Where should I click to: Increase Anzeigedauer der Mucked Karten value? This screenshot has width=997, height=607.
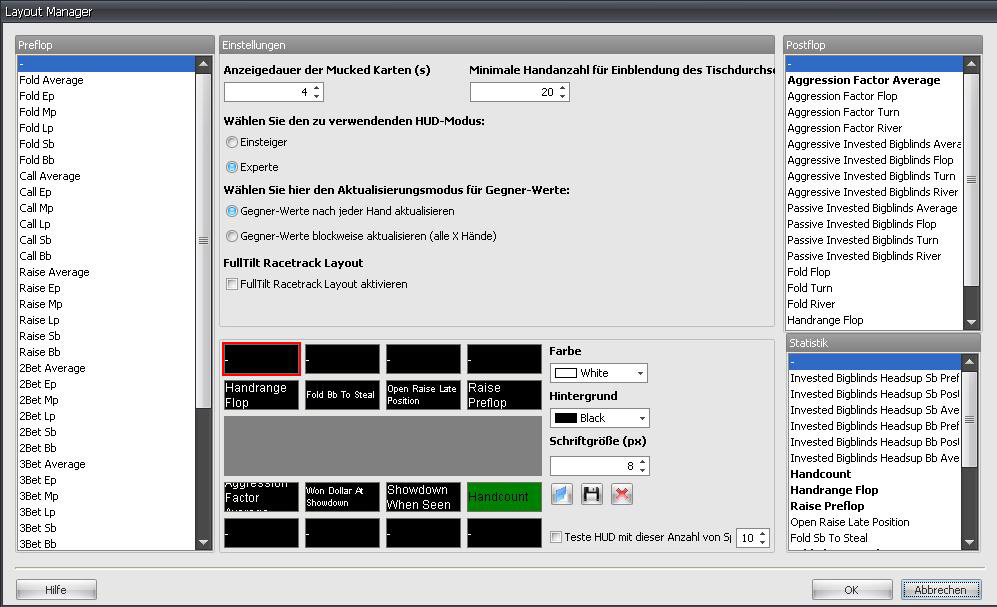click(x=317, y=88)
